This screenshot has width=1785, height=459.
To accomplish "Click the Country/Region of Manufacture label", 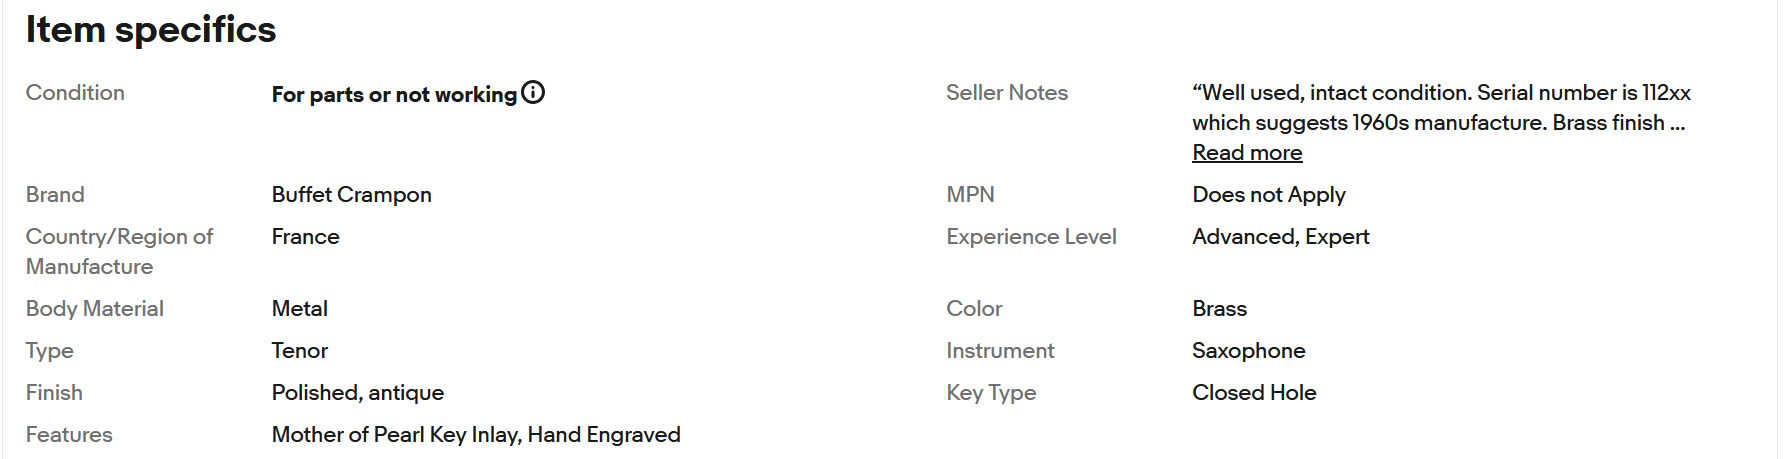I will click(120, 252).
